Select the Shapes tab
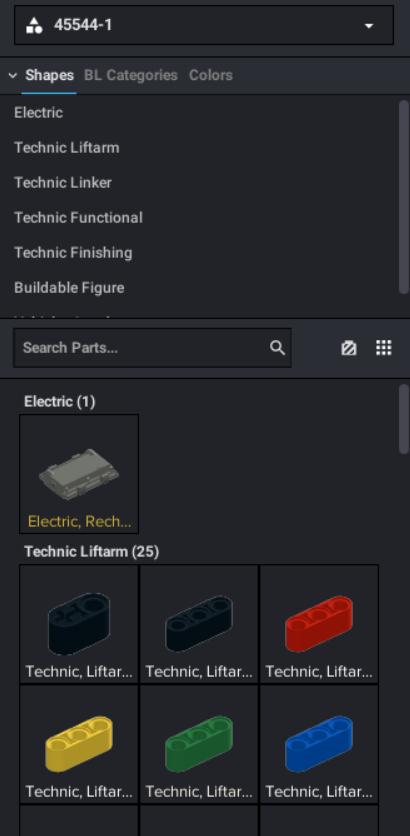The image size is (410, 836). click(x=49, y=75)
